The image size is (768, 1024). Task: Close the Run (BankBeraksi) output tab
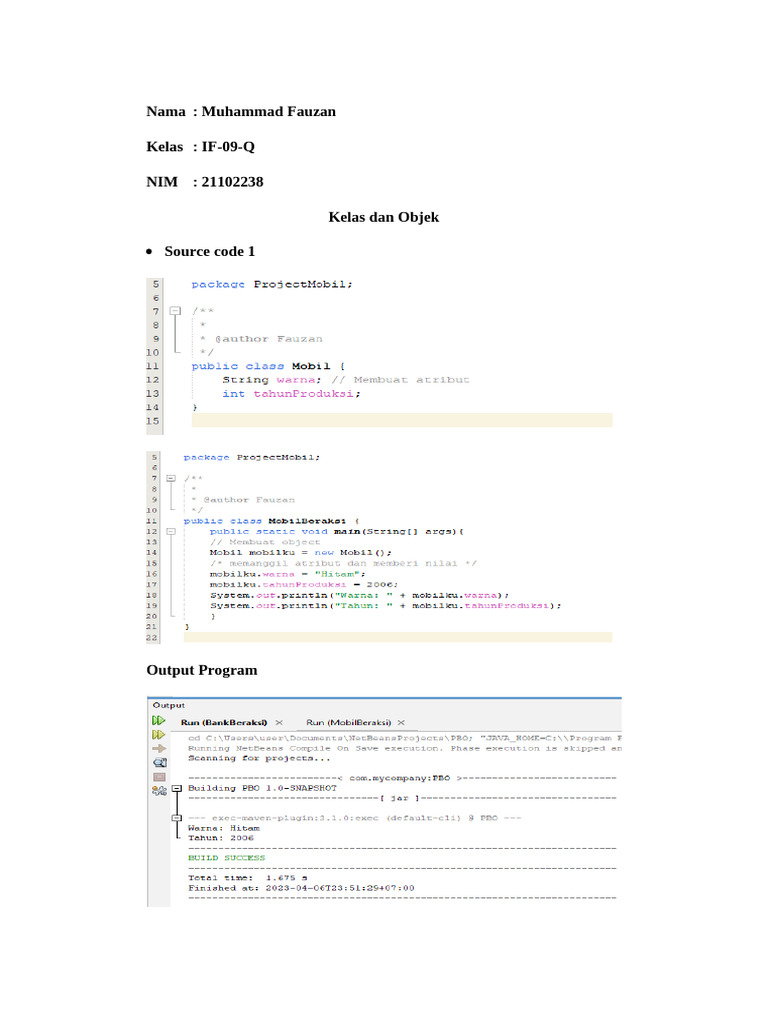pos(280,721)
